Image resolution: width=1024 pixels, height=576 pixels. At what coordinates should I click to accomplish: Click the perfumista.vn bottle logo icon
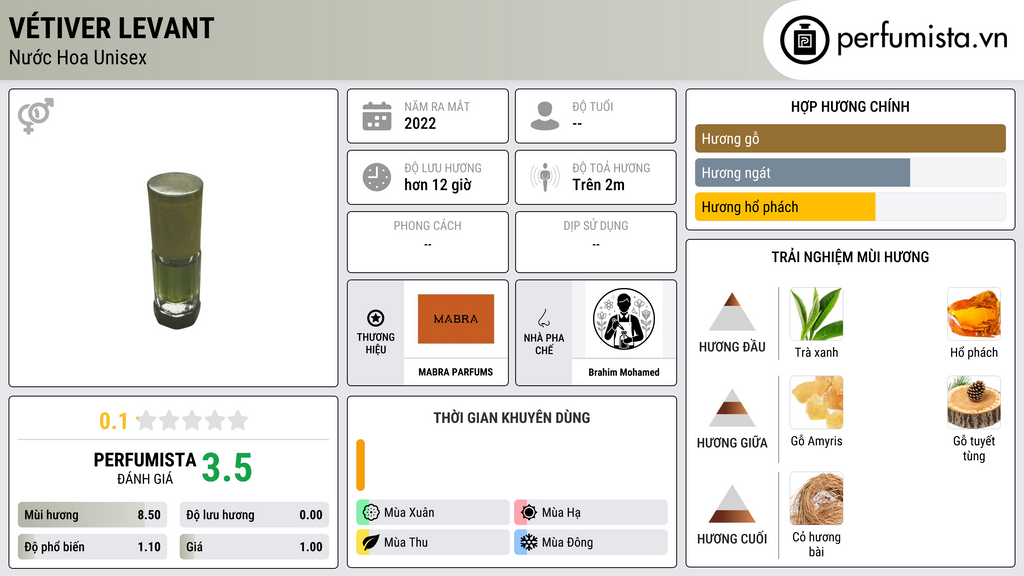[804, 40]
